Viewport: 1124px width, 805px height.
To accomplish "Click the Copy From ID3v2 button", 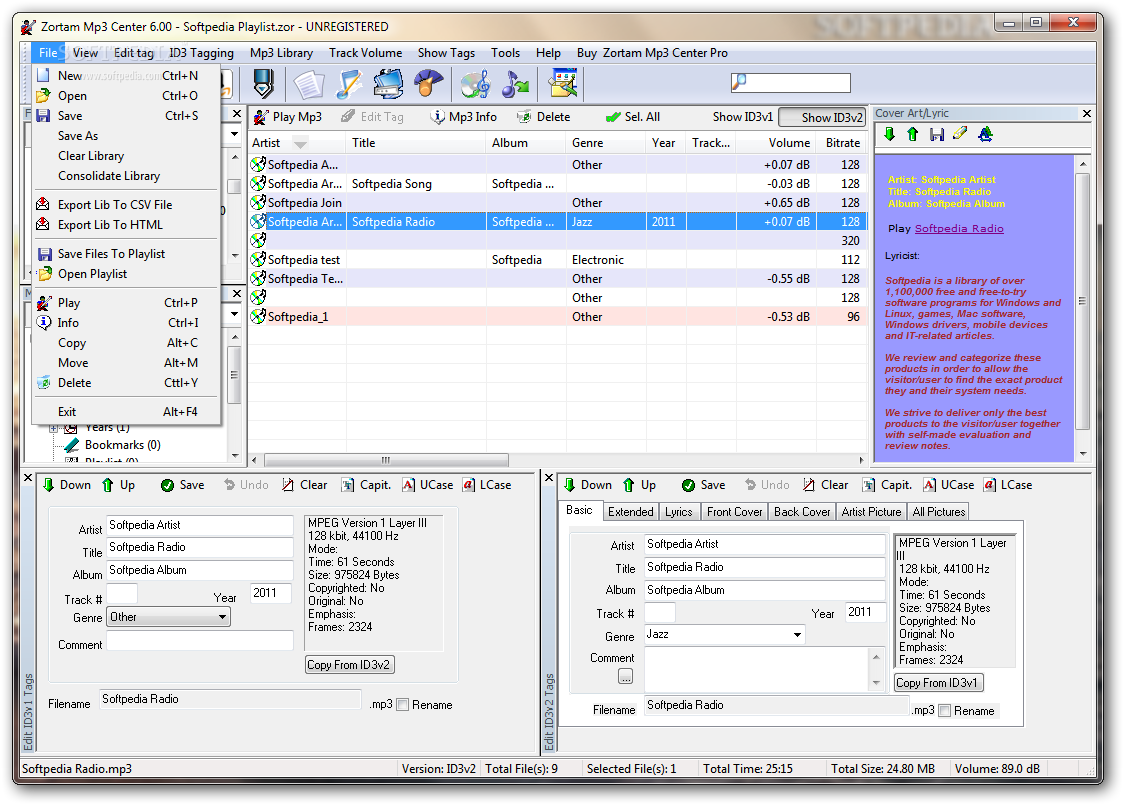I will click(x=349, y=665).
